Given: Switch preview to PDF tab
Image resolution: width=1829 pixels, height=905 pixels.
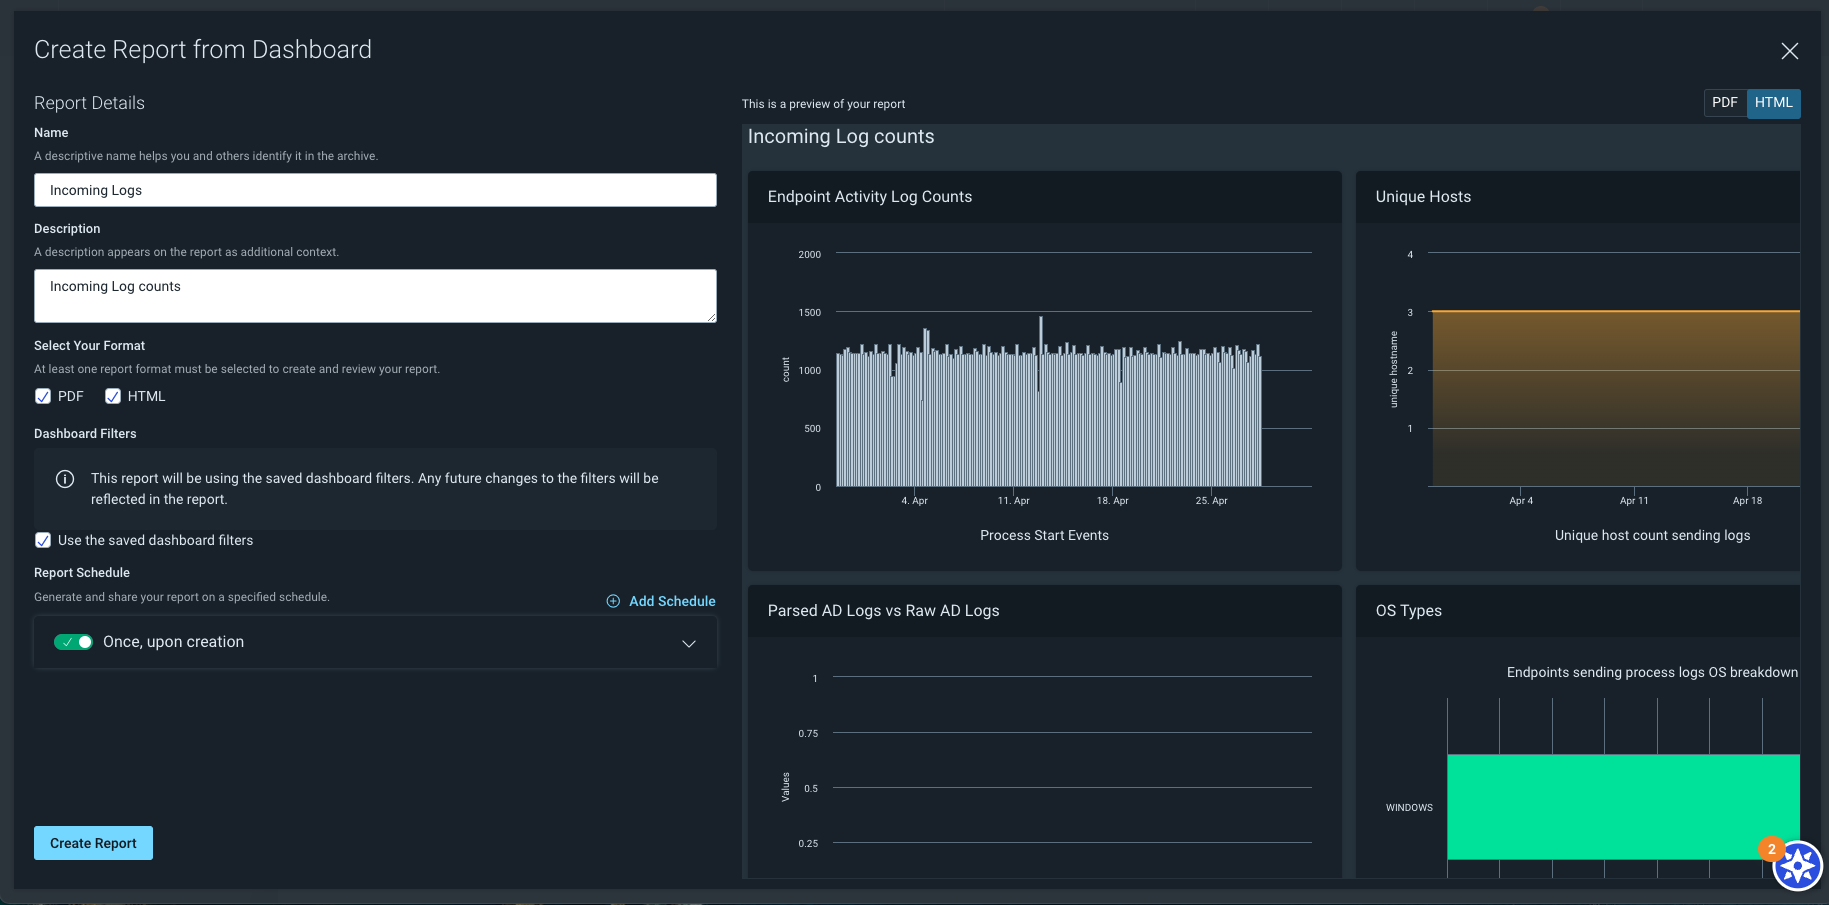Looking at the screenshot, I should point(1725,103).
